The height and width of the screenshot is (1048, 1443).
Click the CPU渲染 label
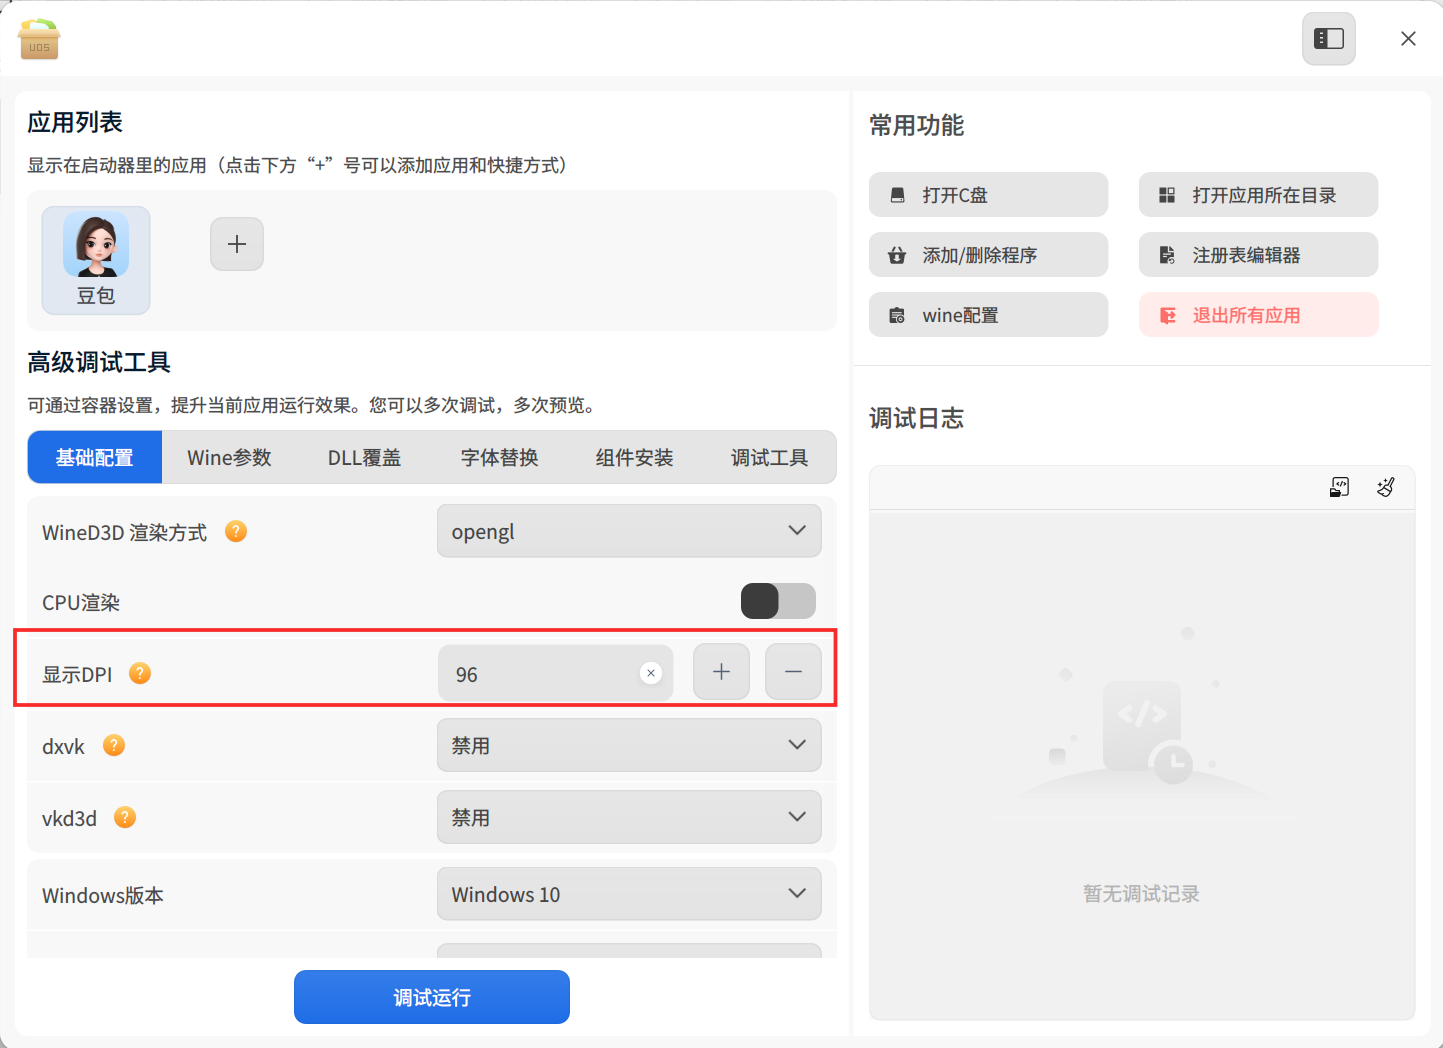[81, 602]
